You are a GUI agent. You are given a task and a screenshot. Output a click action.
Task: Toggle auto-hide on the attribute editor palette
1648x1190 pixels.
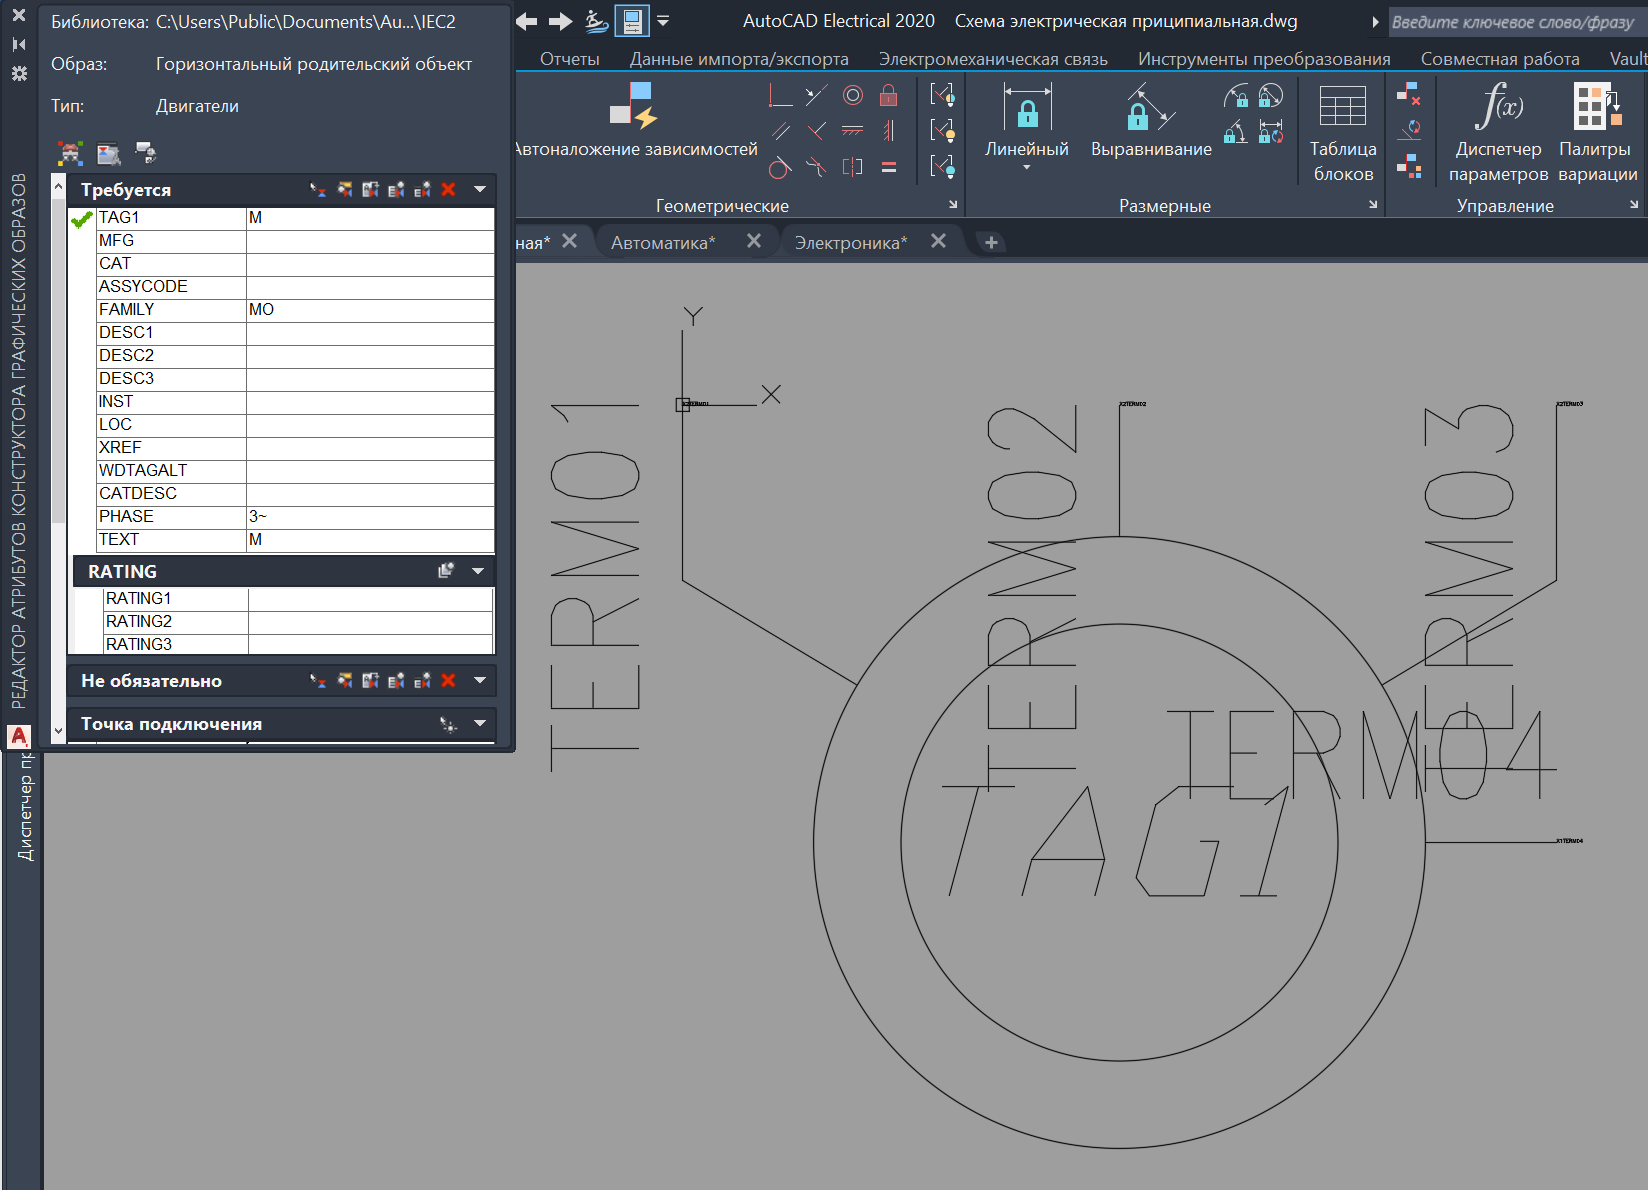click(19, 44)
